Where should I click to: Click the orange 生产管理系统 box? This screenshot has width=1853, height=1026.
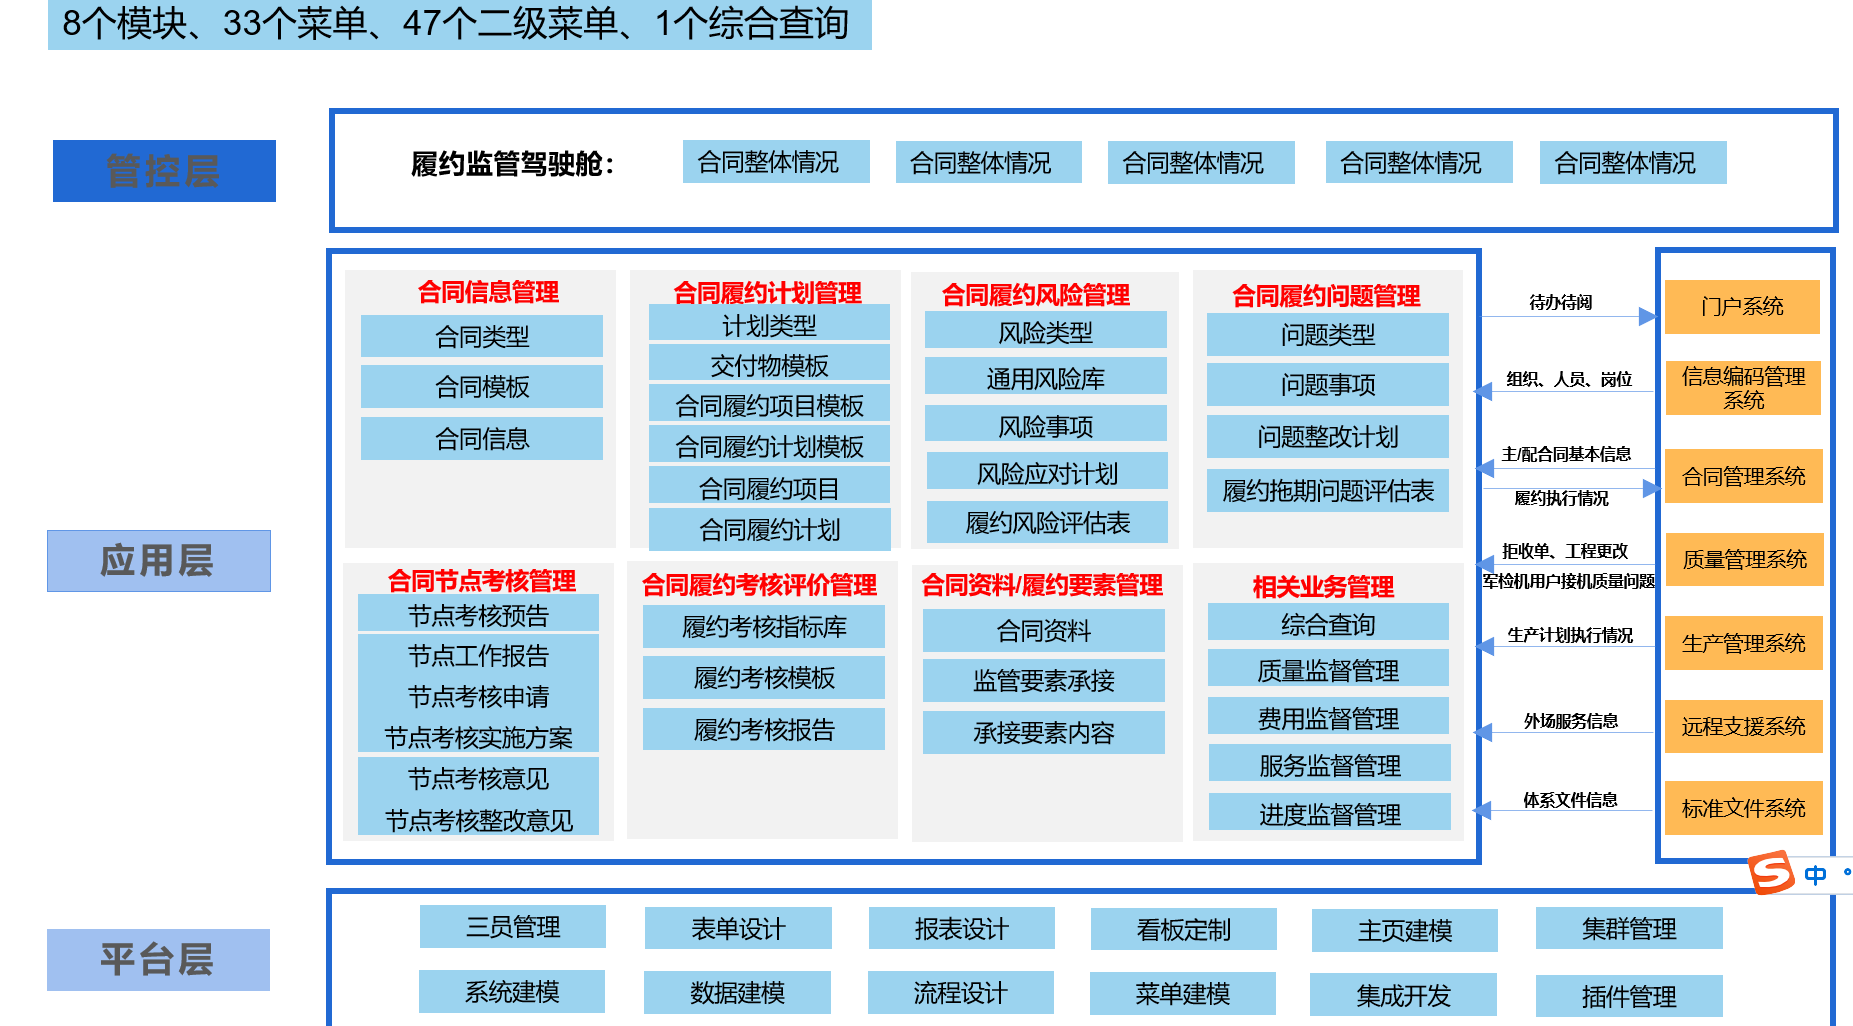coord(1744,643)
